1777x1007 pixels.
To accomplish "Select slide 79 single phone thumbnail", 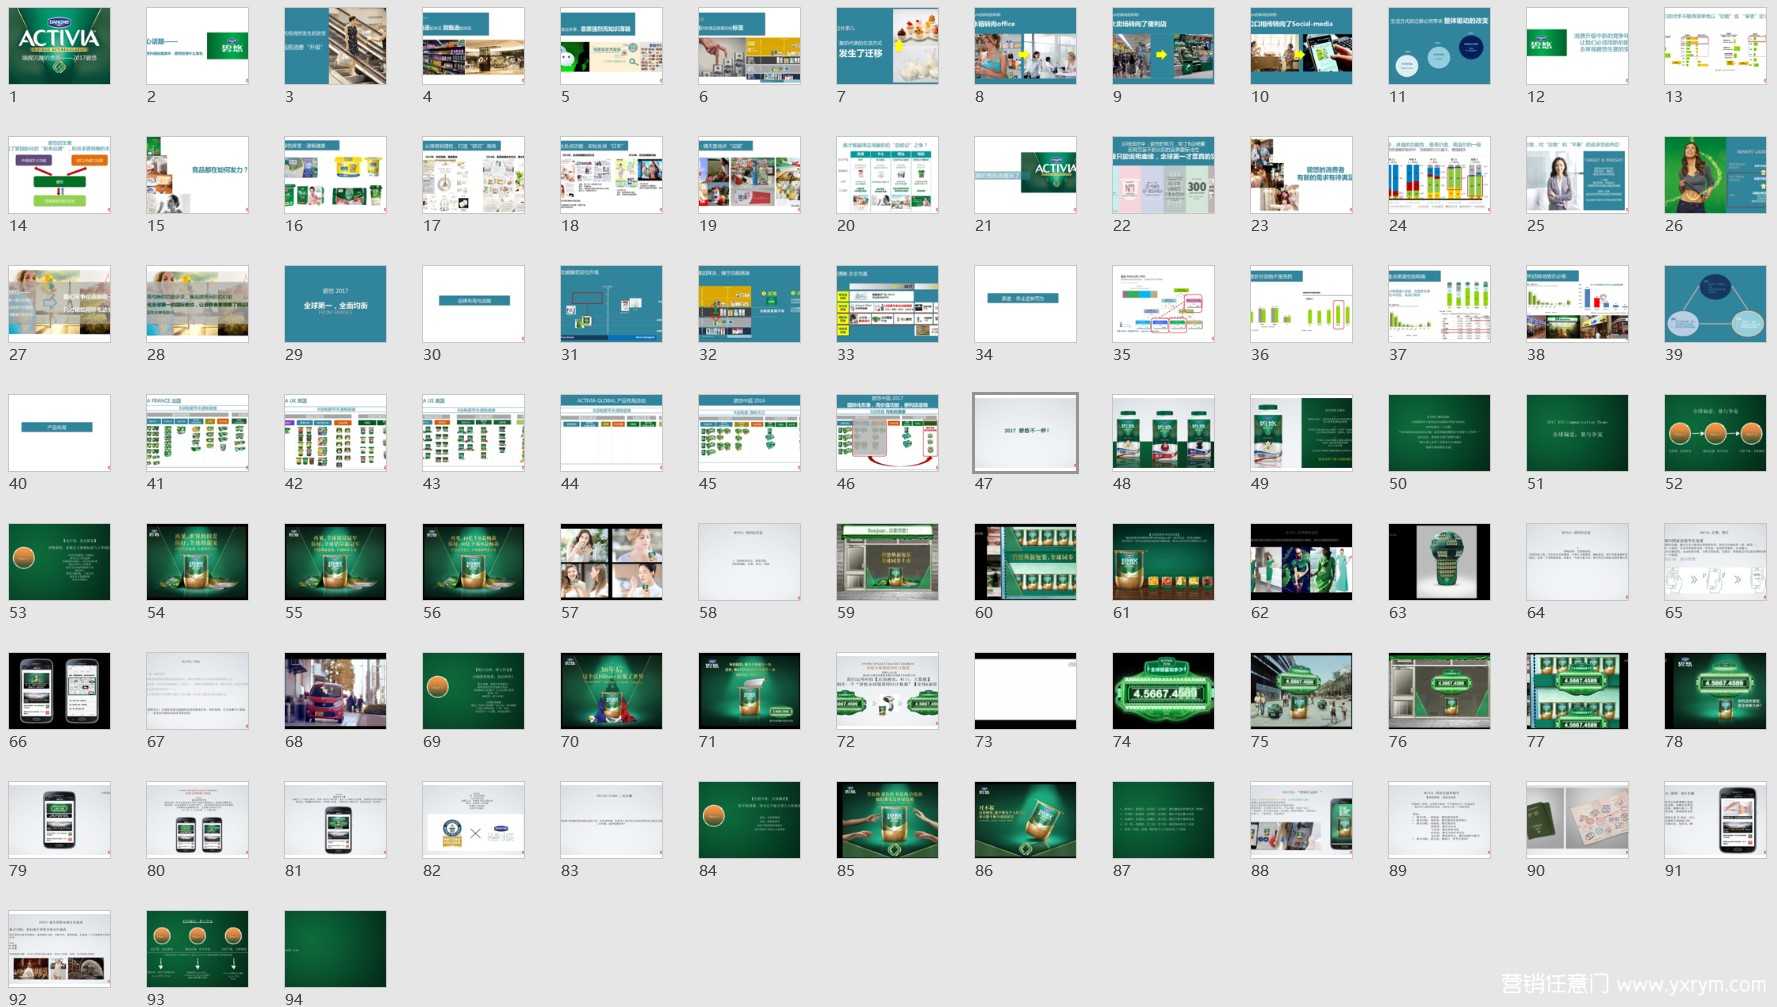I will tap(60, 820).
